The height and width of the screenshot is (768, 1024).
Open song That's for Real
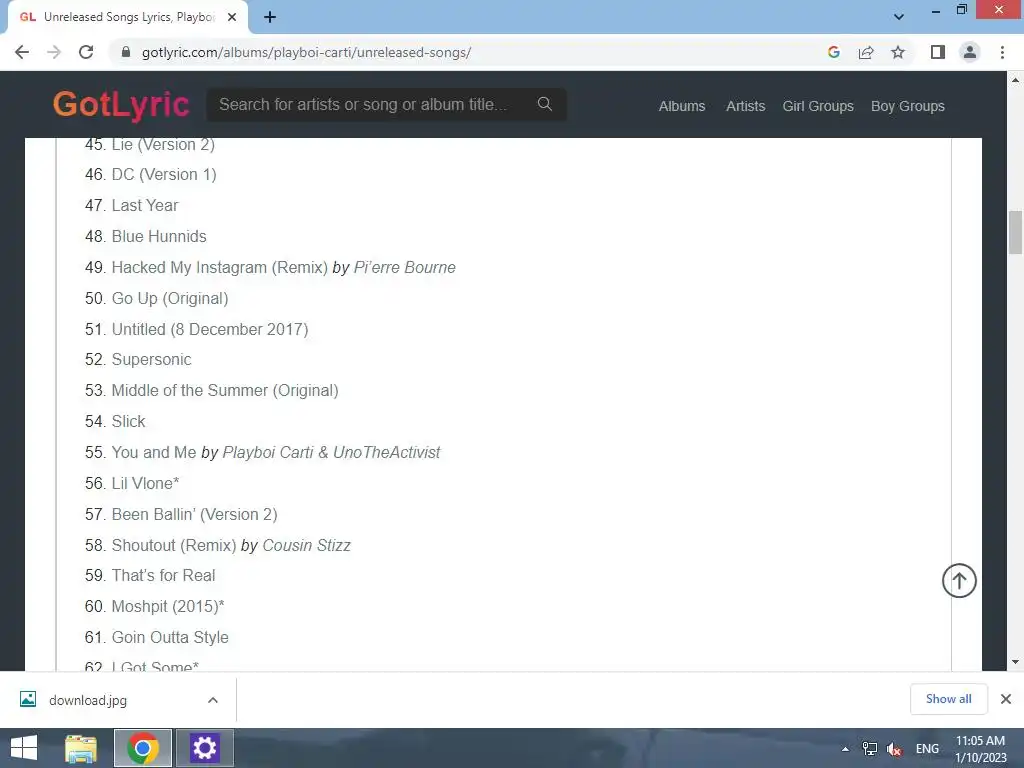click(163, 575)
